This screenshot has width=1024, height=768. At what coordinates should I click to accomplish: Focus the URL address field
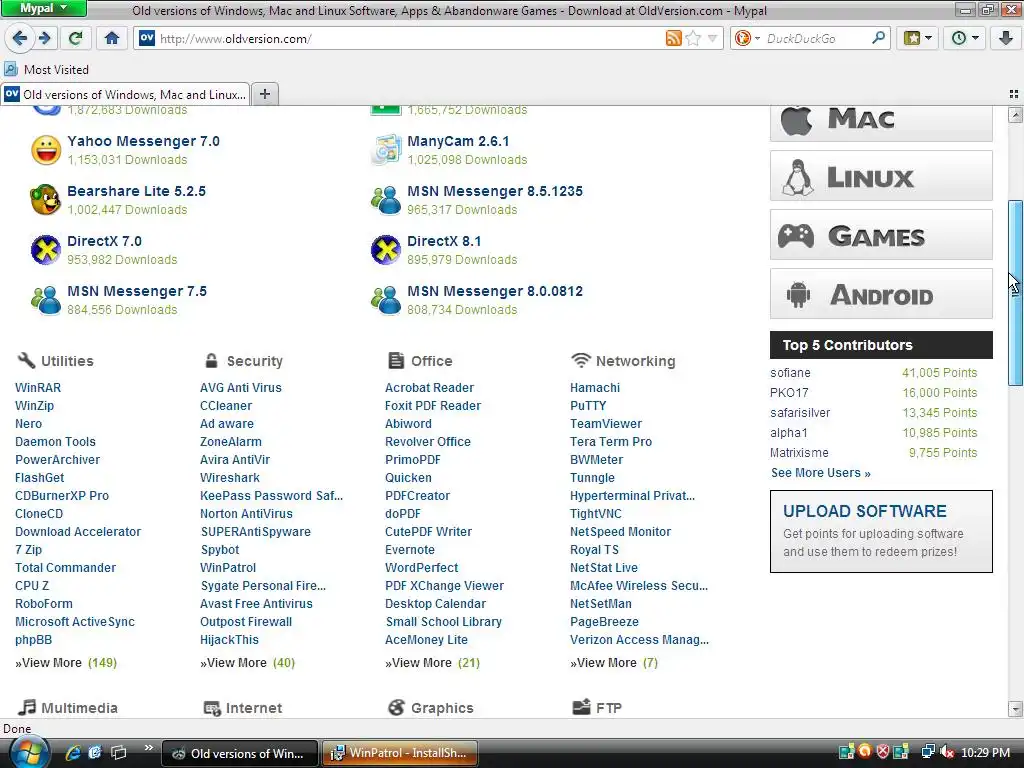click(x=410, y=39)
